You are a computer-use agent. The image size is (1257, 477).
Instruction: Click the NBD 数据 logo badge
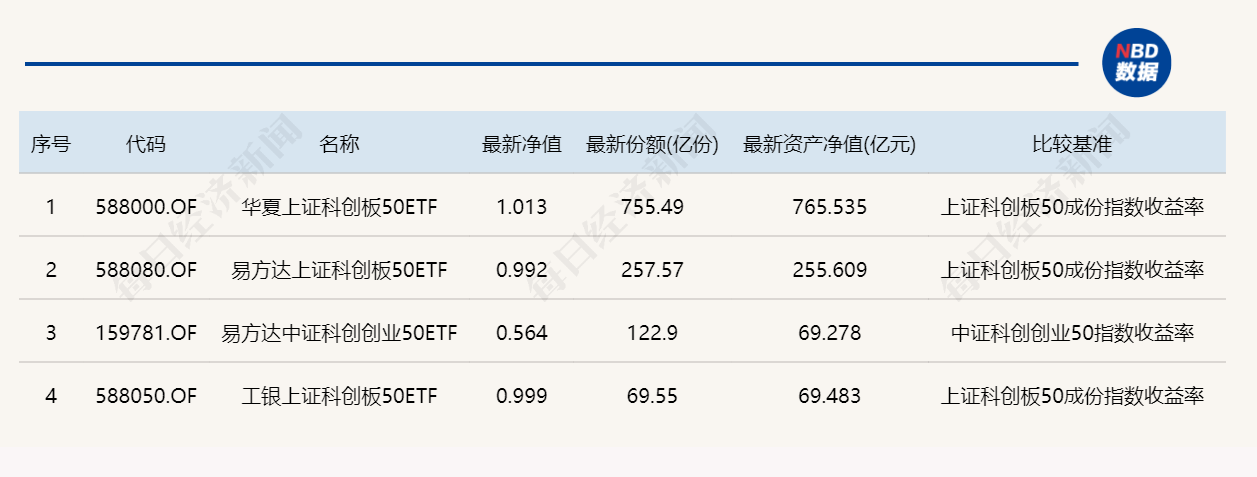tap(1136, 63)
